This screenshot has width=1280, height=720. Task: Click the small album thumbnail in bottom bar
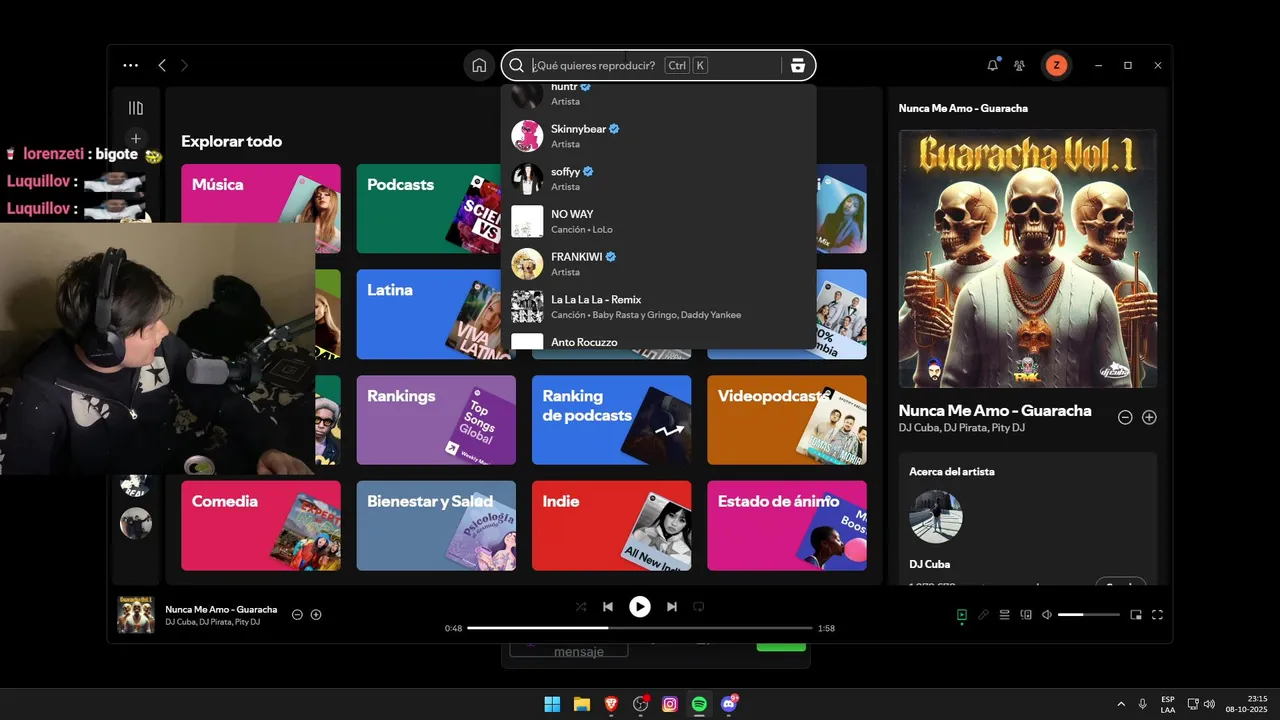click(136, 615)
